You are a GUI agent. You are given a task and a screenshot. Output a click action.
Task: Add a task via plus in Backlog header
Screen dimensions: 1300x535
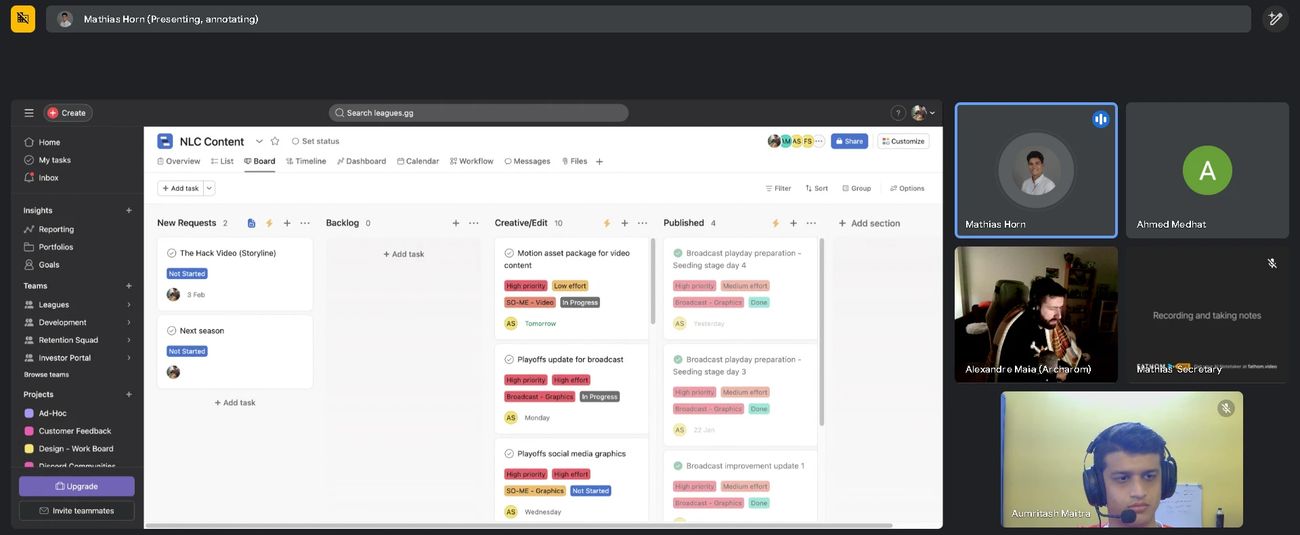(x=456, y=223)
